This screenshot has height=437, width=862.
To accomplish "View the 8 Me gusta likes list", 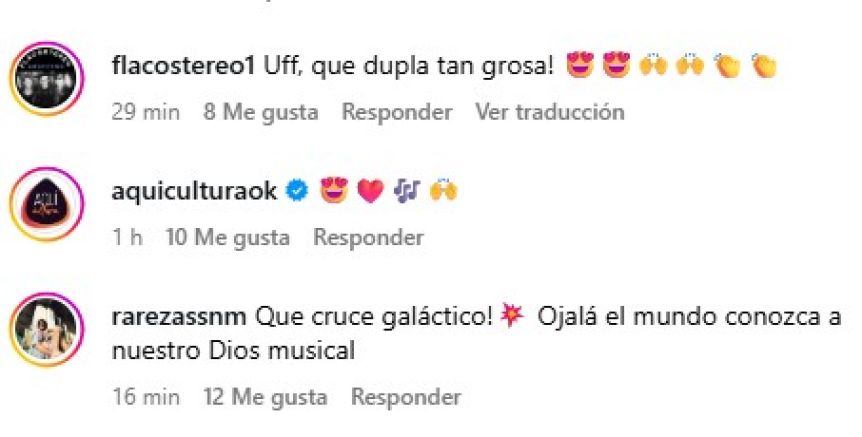I will [261, 112].
